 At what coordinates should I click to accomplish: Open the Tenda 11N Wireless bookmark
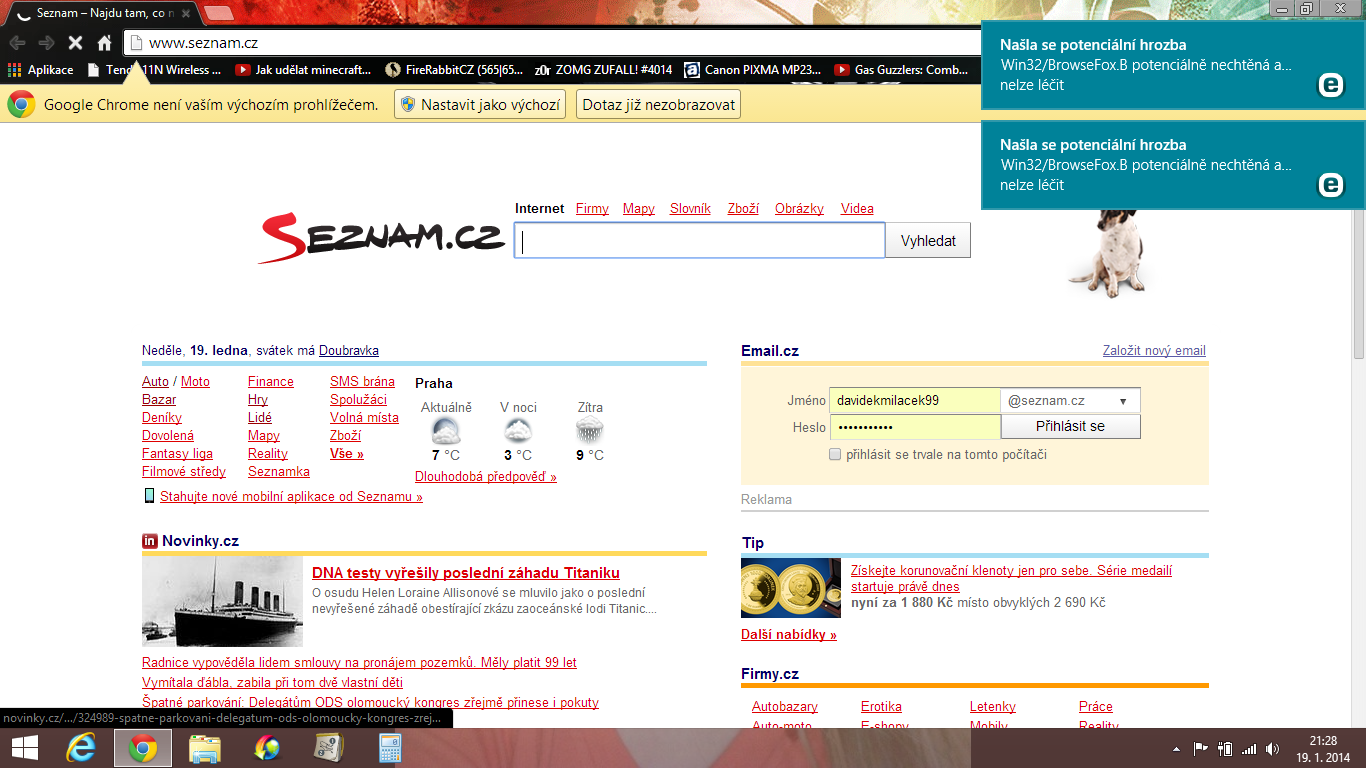[155, 70]
